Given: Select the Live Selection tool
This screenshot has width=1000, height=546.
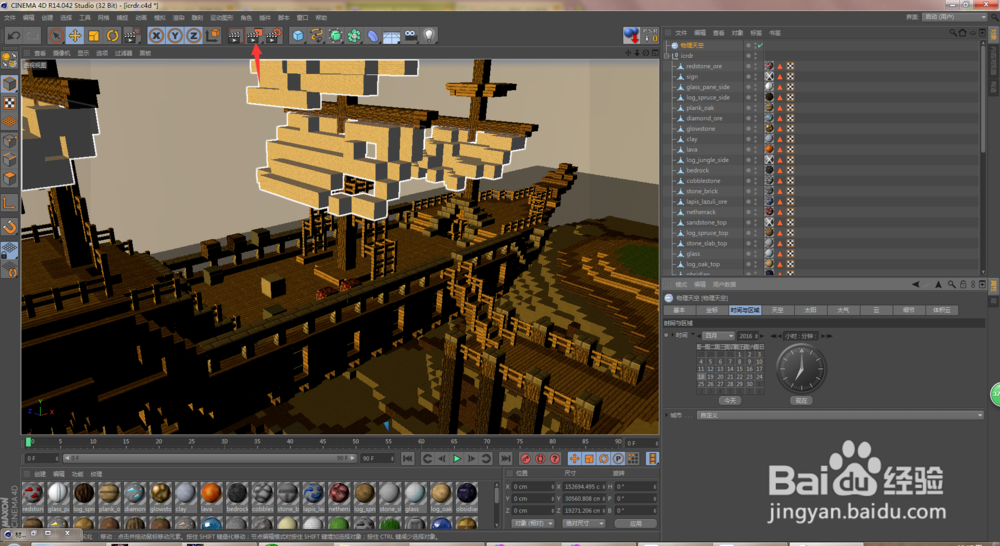Looking at the screenshot, I should click(x=56, y=36).
